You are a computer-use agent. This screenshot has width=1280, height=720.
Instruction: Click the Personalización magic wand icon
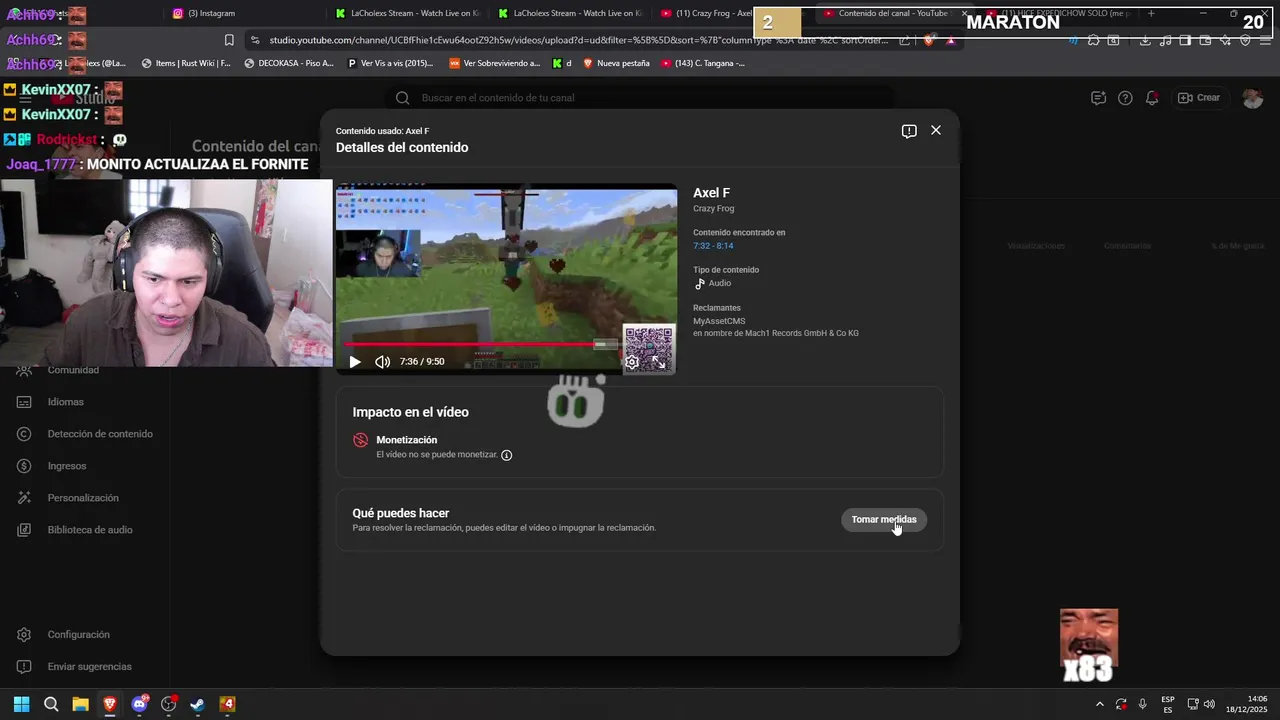[x=24, y=498]
